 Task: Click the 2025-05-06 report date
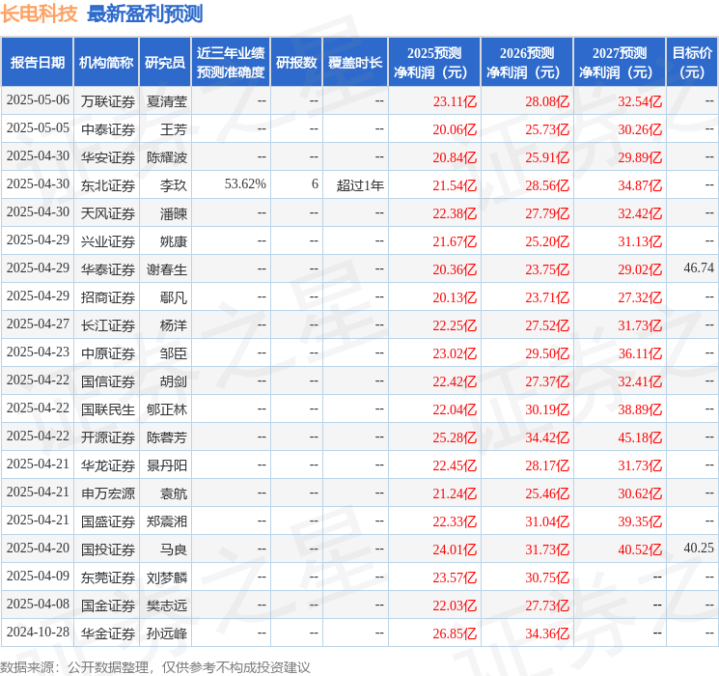[x=38, y=100]
